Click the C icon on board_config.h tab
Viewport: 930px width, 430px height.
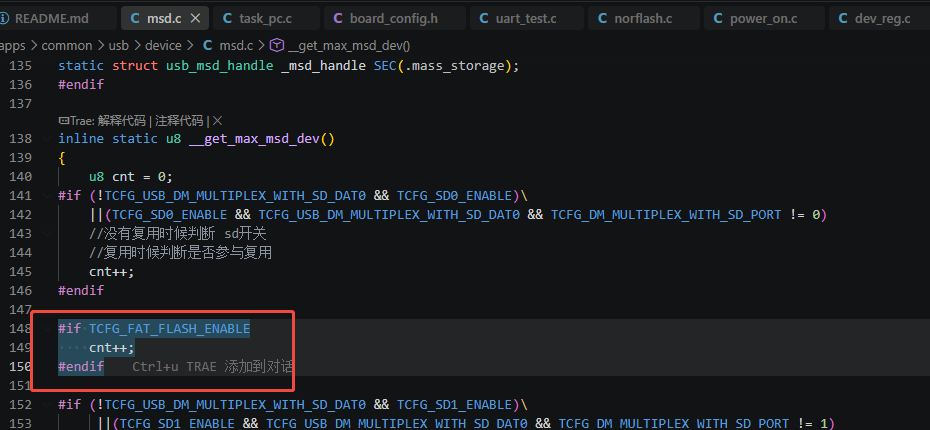338,18
